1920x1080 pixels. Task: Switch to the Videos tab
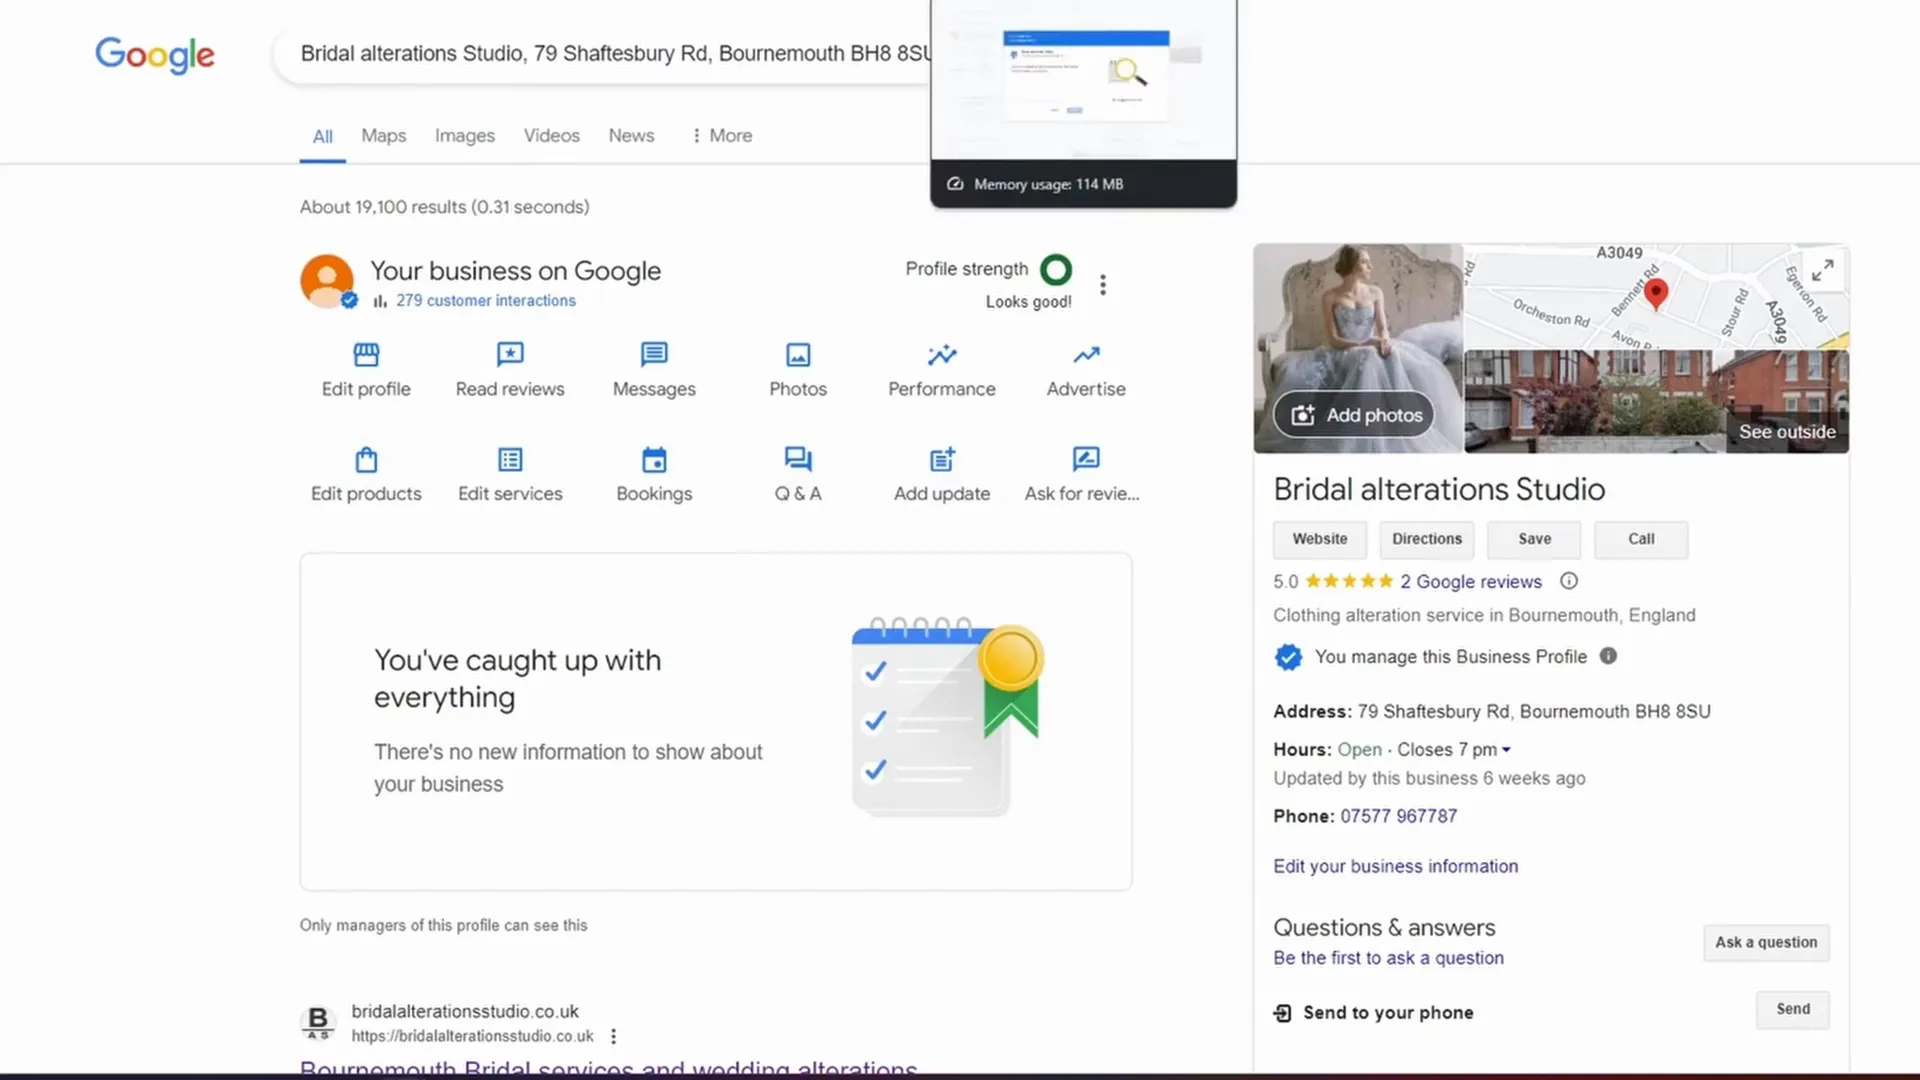tap(552, 136)
